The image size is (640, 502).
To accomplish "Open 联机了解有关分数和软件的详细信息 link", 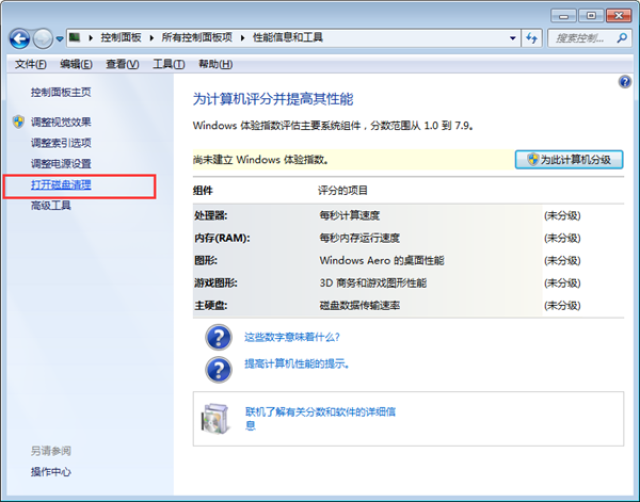I will coord(320,419).
